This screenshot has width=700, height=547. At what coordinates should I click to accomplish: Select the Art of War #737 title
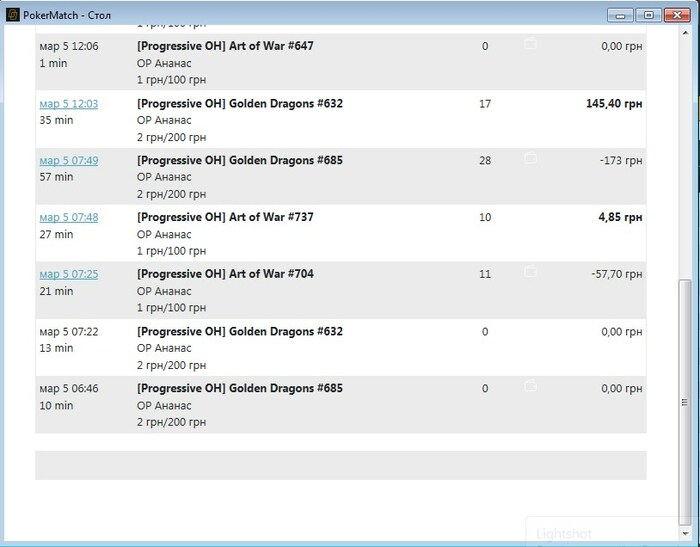coord(225,217)
